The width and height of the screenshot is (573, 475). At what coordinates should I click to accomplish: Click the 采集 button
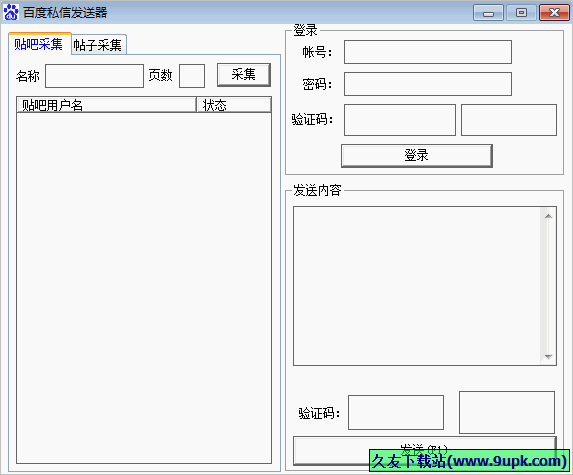244,75
